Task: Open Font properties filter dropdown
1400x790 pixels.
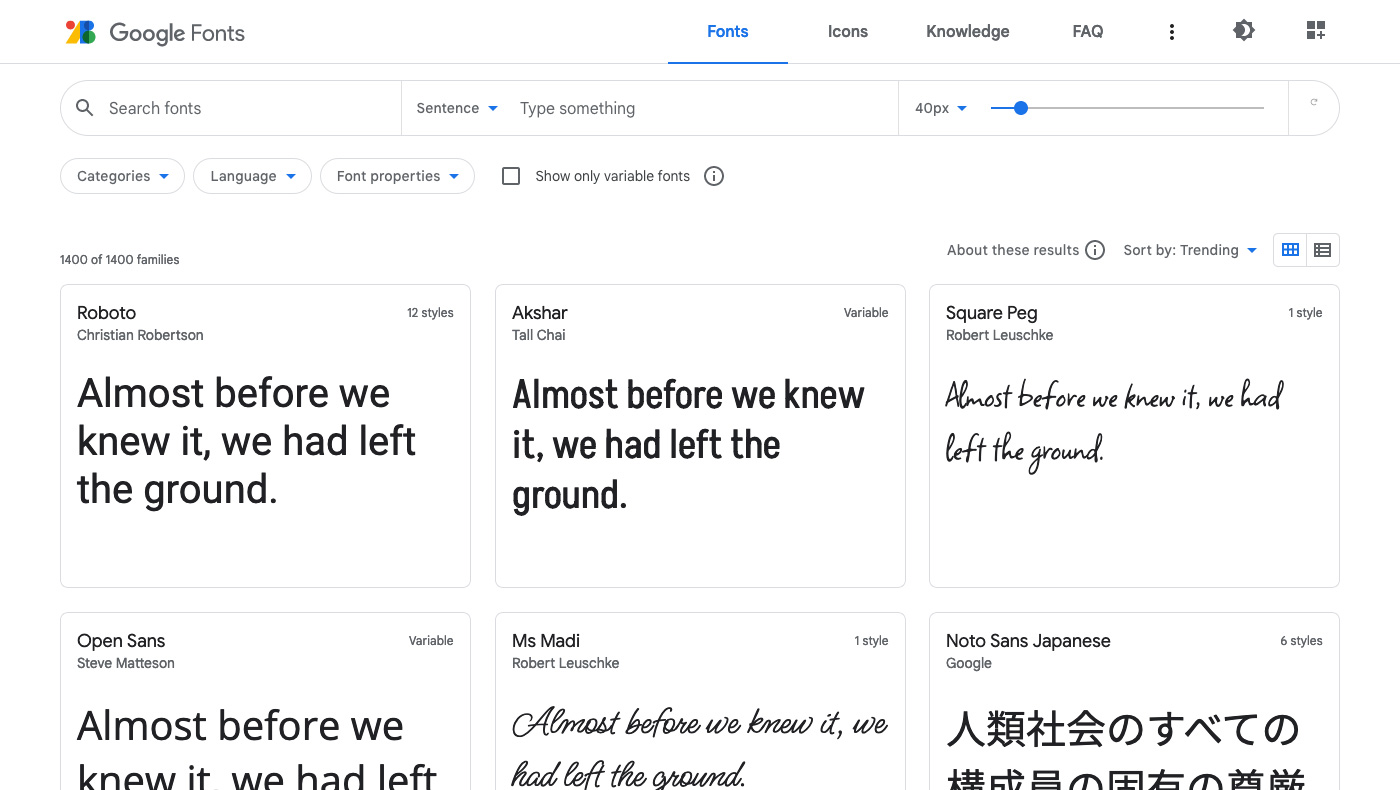Action: pyautogui.click(x=397, y=176)
